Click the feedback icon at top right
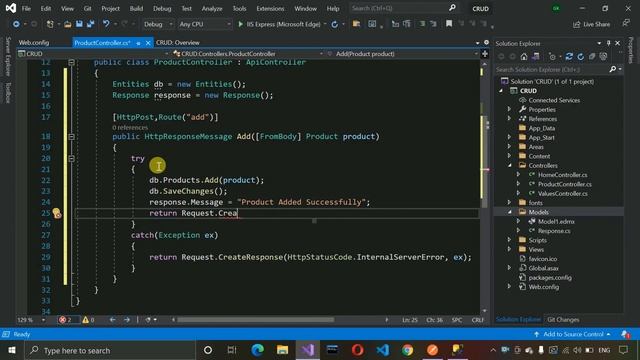Viewport: 640px width, 360px height. point(626,24)
